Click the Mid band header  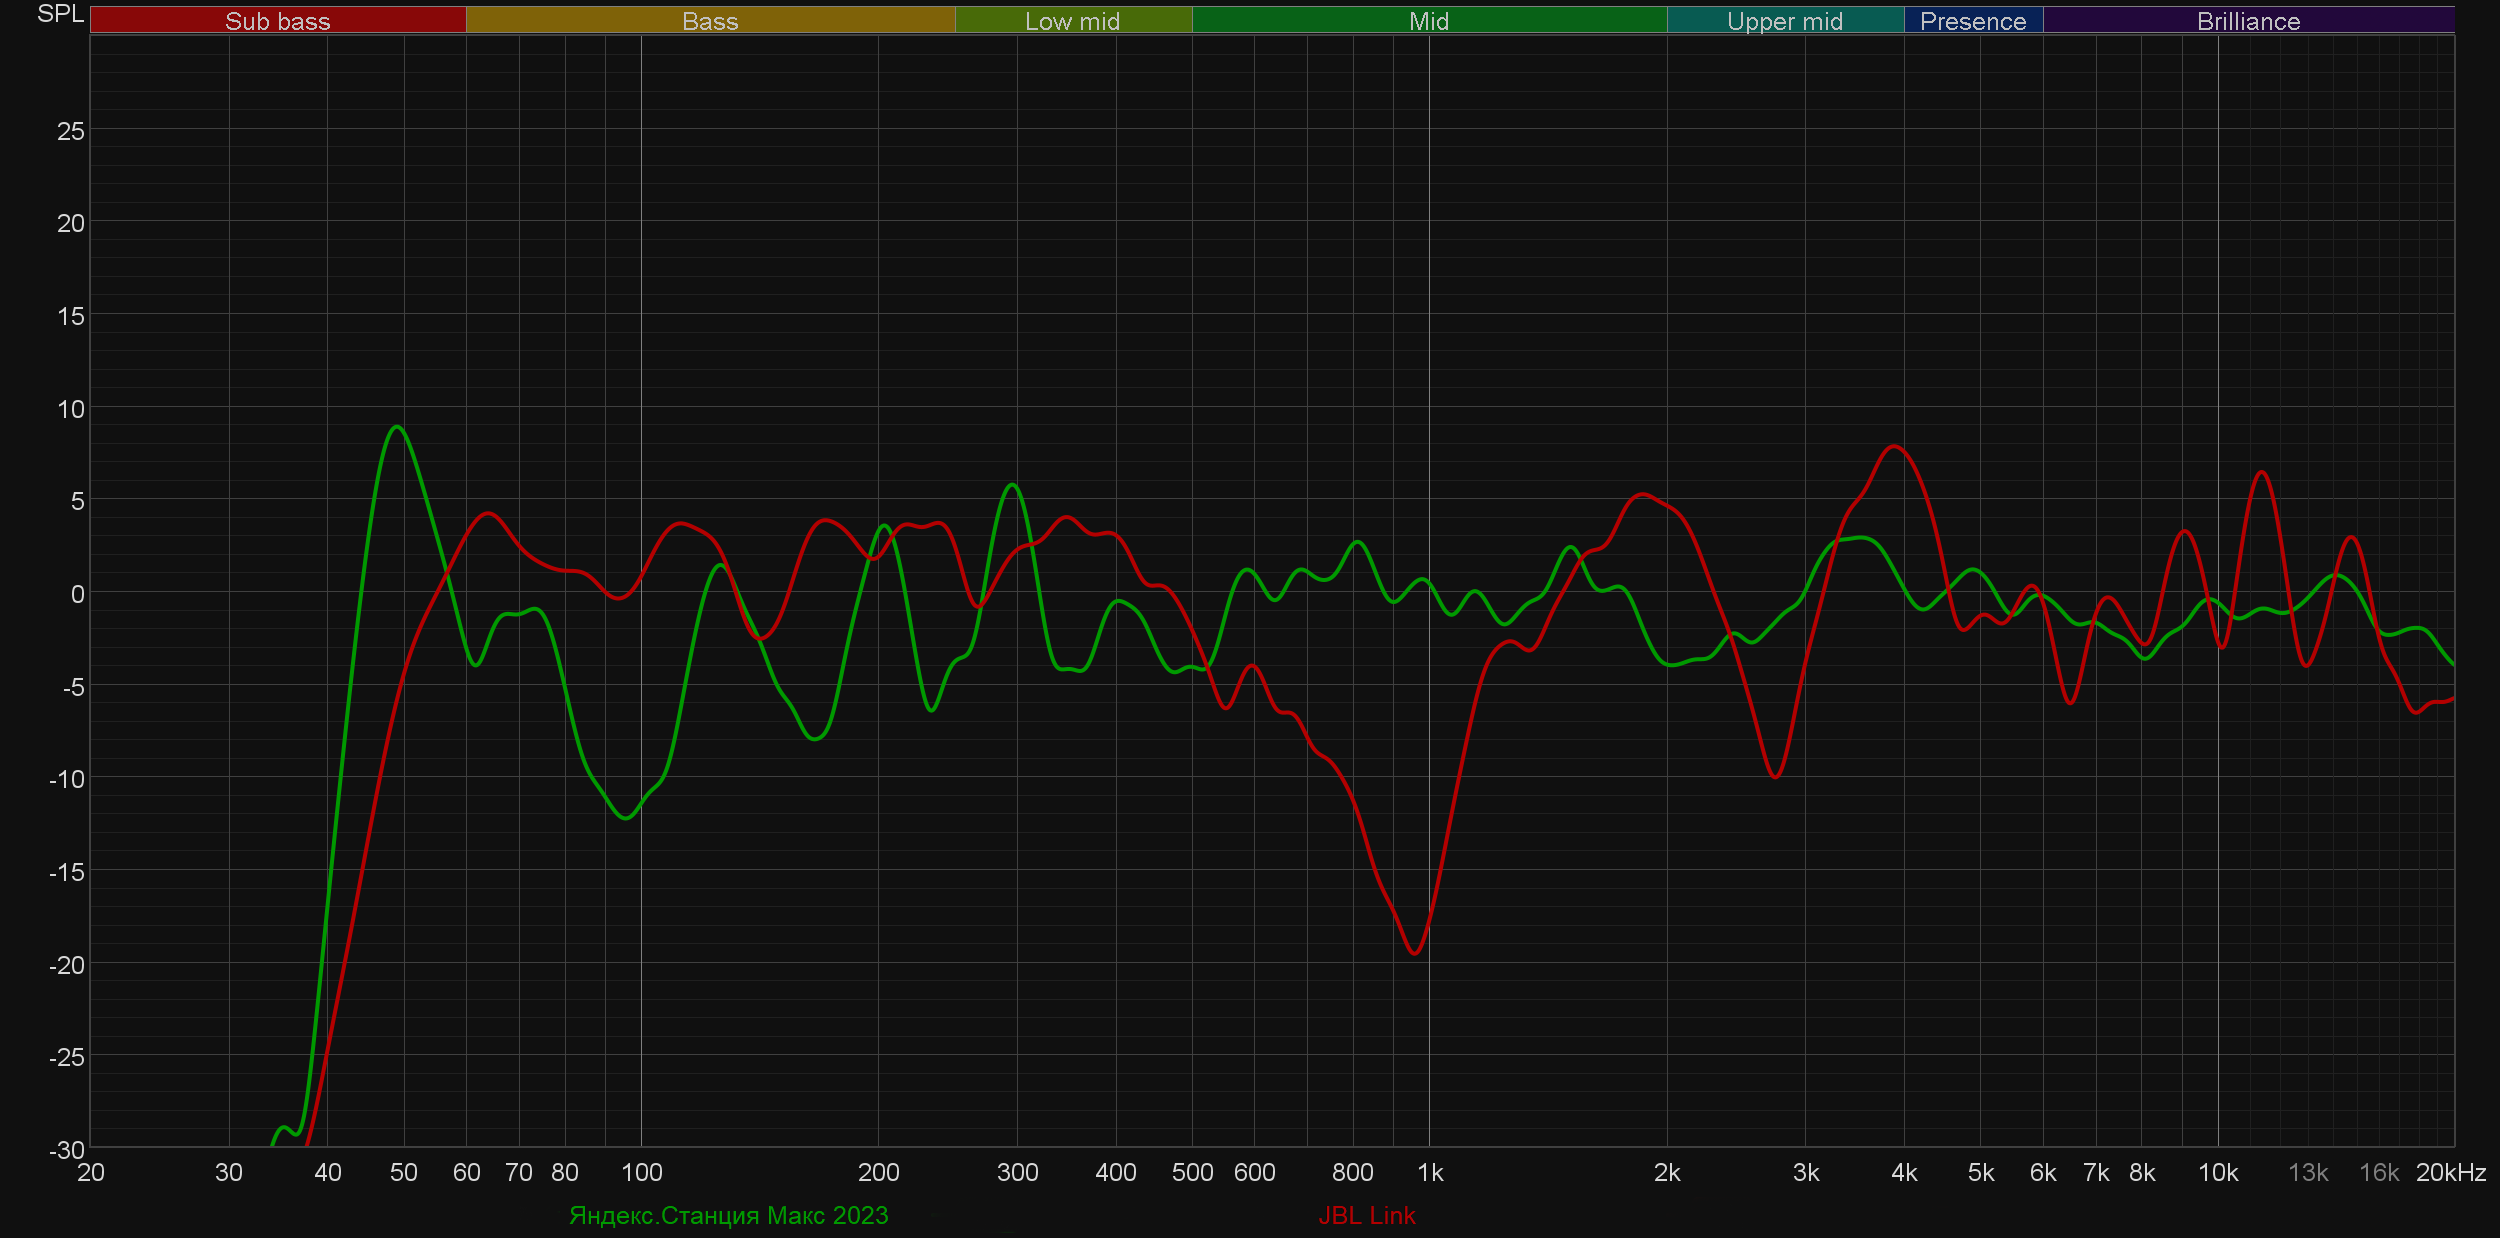1428,21
